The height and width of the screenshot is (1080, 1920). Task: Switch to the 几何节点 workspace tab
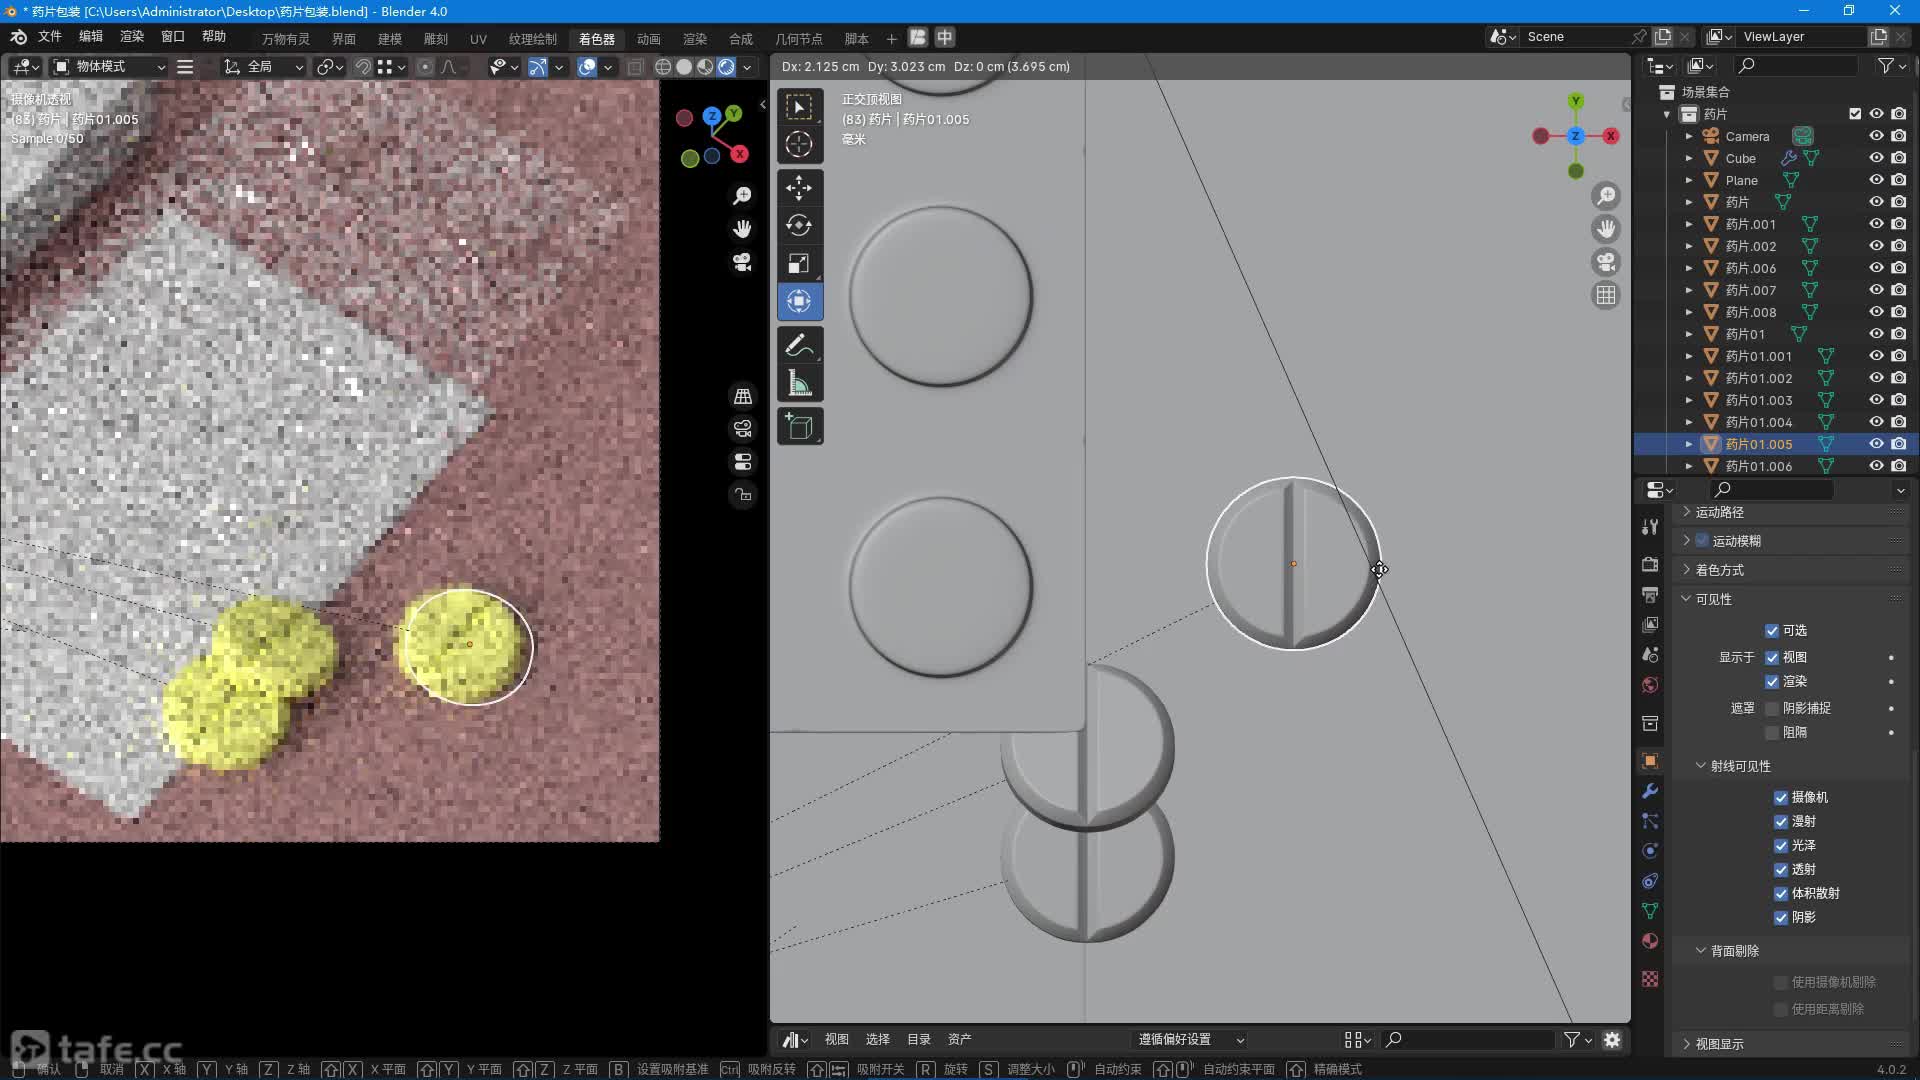pos(798,39)
